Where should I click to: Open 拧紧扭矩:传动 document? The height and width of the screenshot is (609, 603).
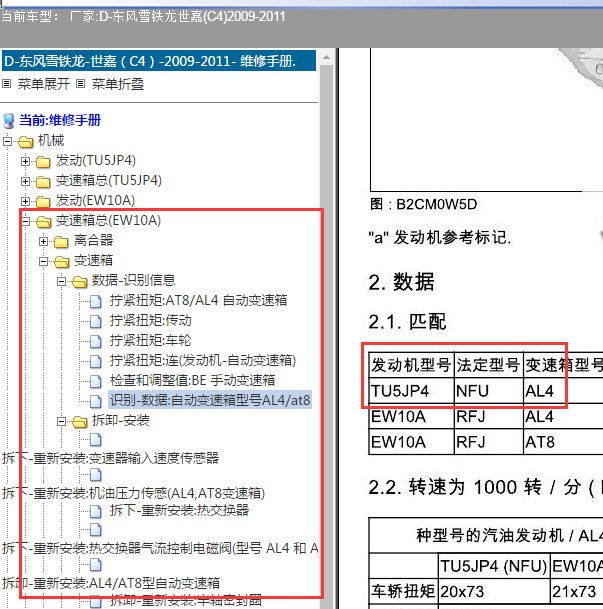tap(151, 320)
